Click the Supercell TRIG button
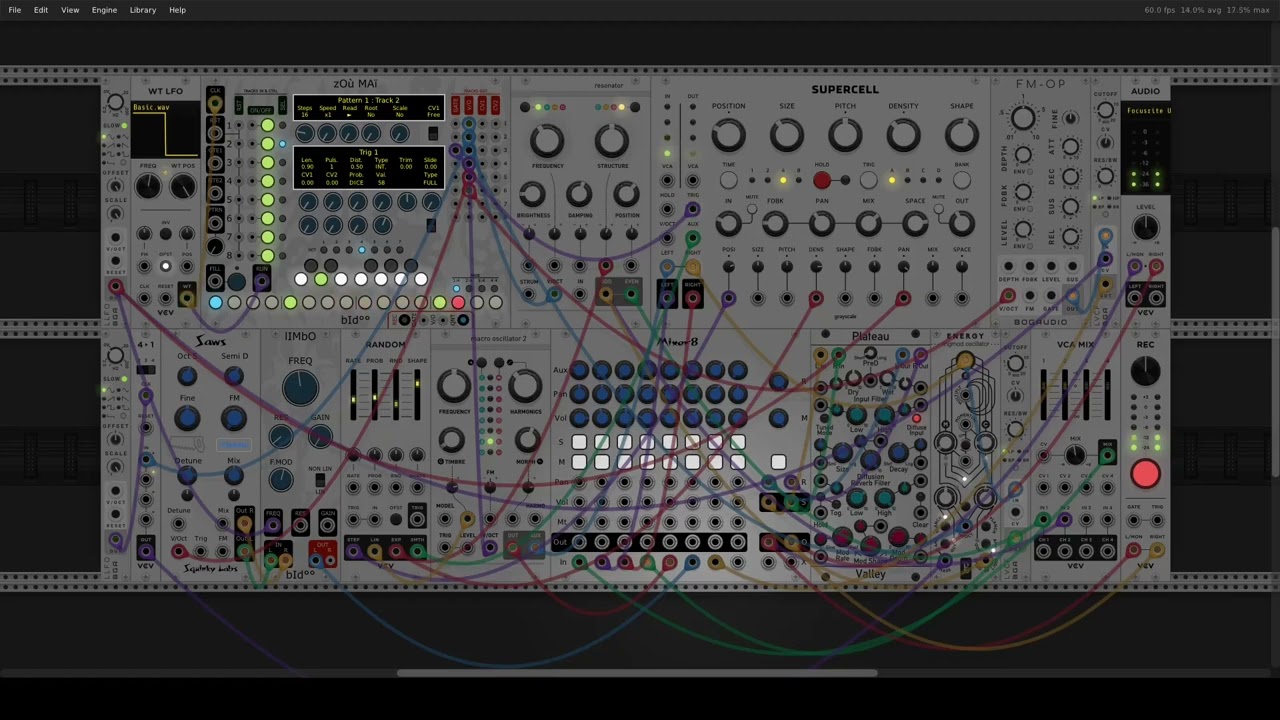The image size is (1280, 720). pos(869,181)
